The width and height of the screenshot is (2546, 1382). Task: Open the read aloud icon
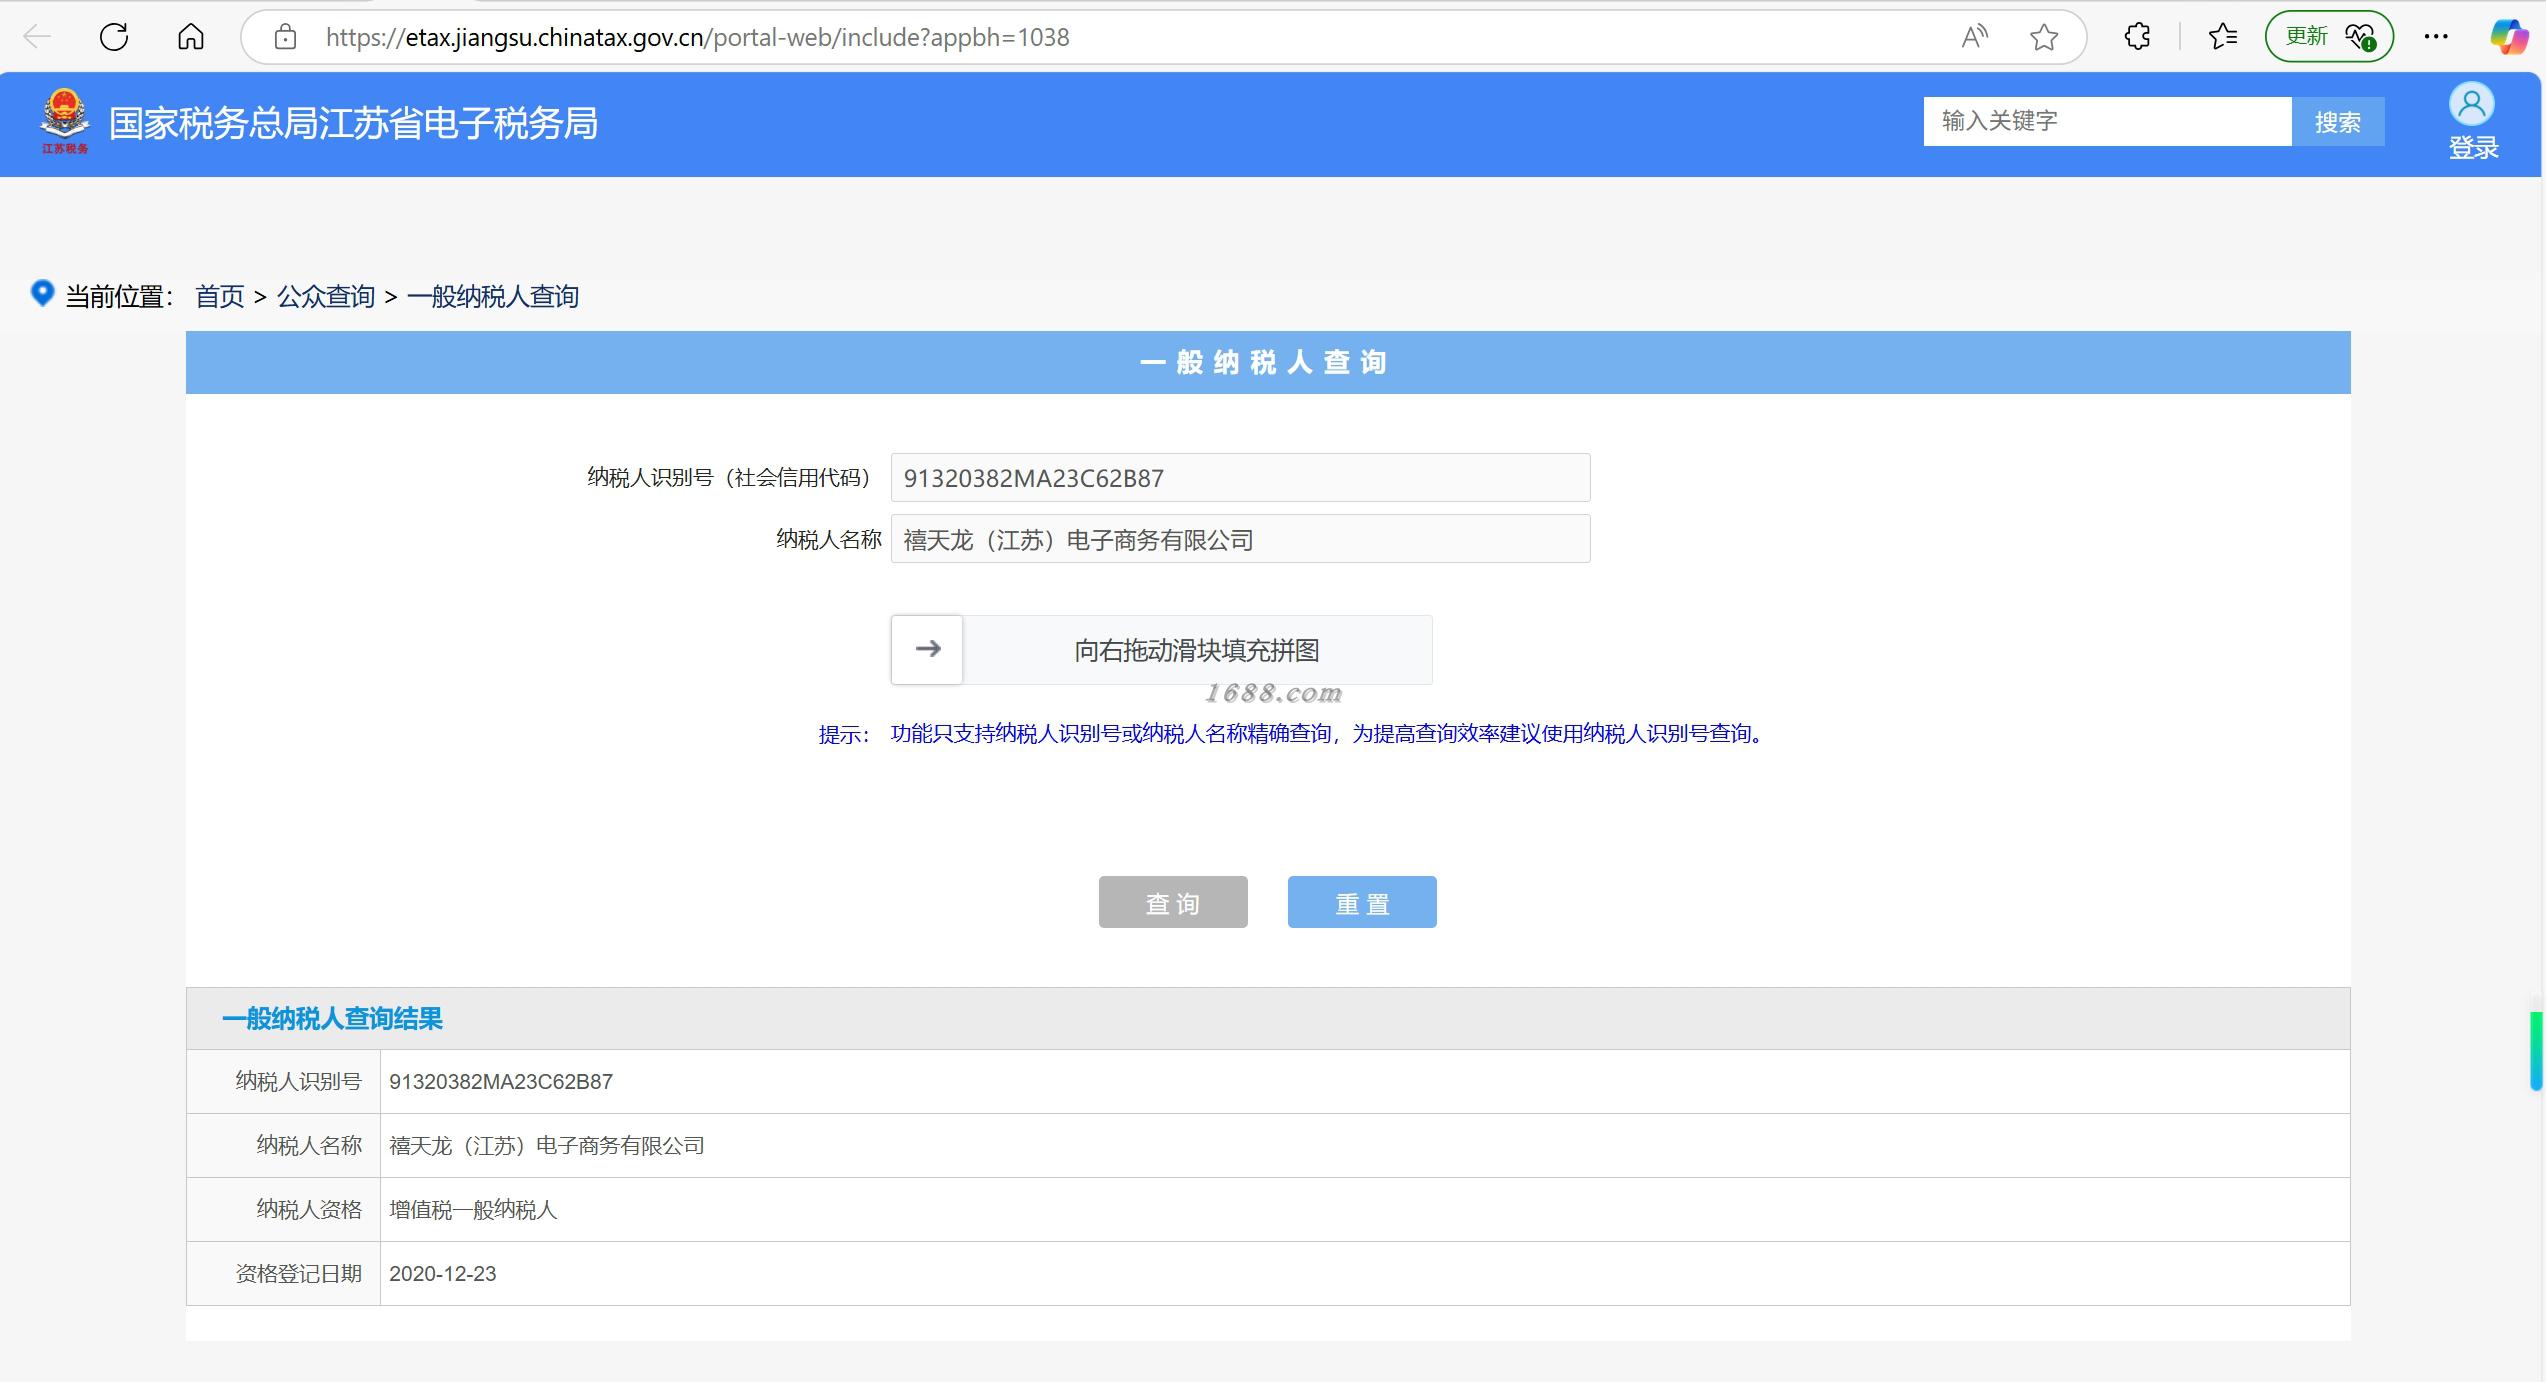[x=1974, y=37]
